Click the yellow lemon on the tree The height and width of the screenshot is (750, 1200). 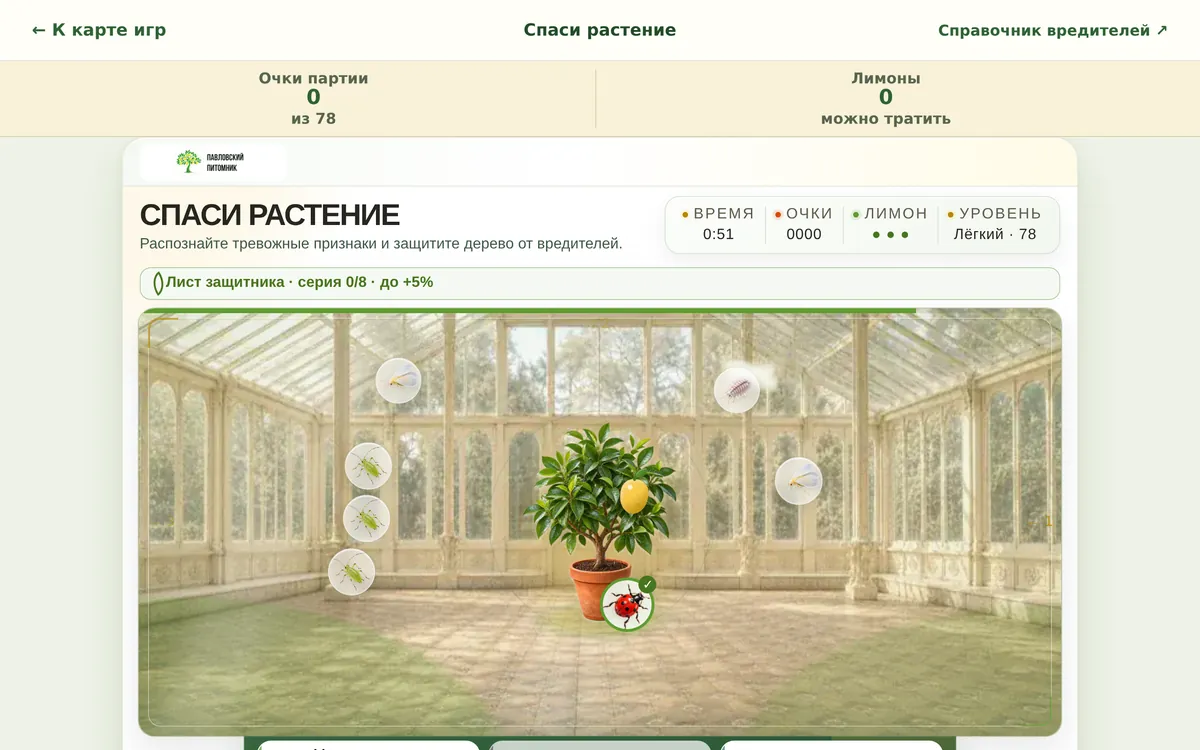point(634,496)
